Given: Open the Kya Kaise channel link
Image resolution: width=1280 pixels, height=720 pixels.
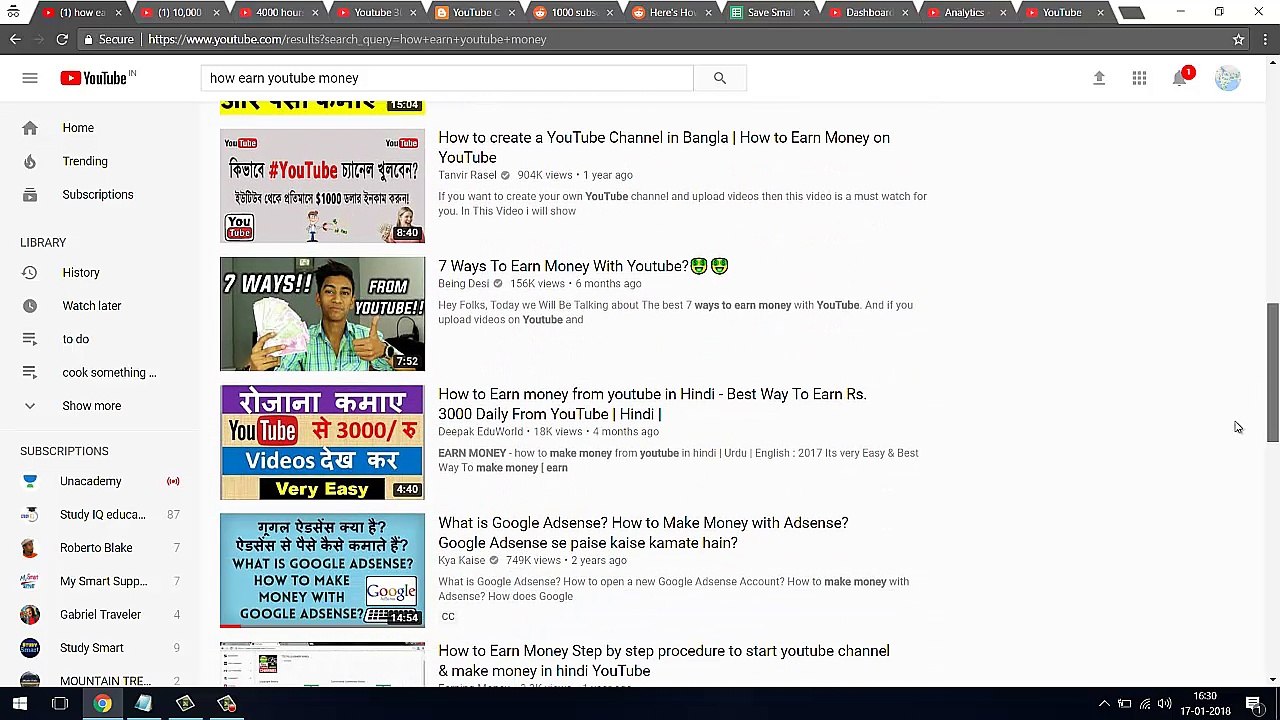Looking at the screenshot, I should point(461,560).
